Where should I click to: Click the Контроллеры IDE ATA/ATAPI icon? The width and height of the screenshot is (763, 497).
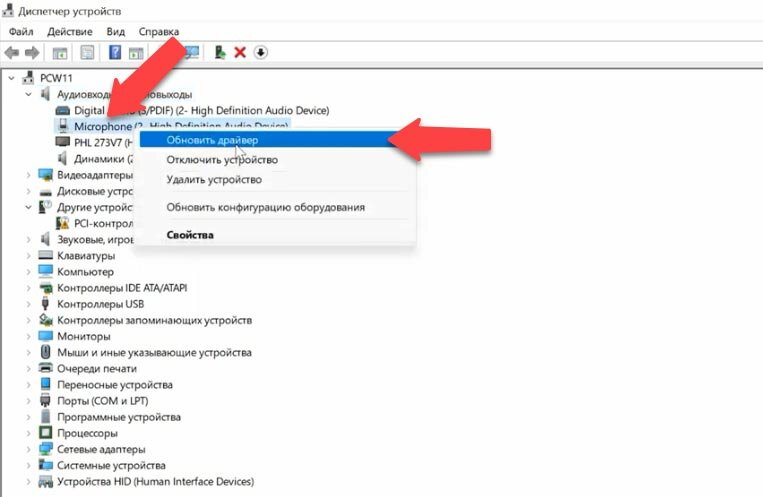tap(46, 288)
